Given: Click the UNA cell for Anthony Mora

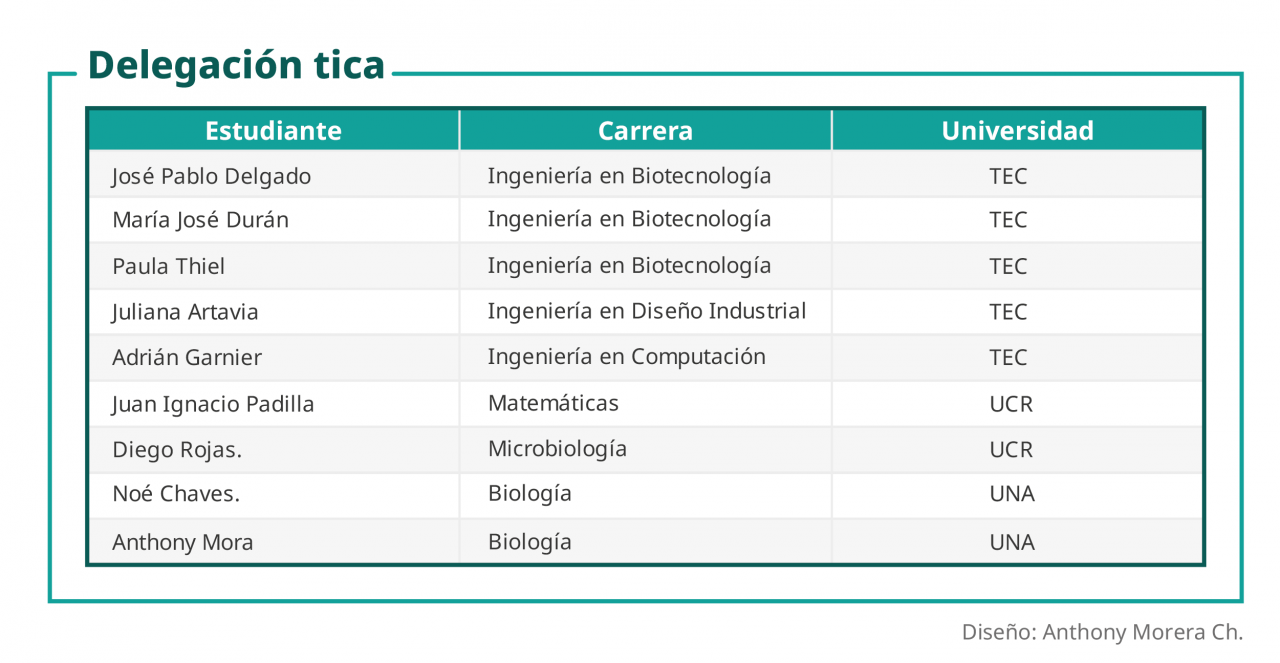Looking at the screenshot, I should [1011, 543].
